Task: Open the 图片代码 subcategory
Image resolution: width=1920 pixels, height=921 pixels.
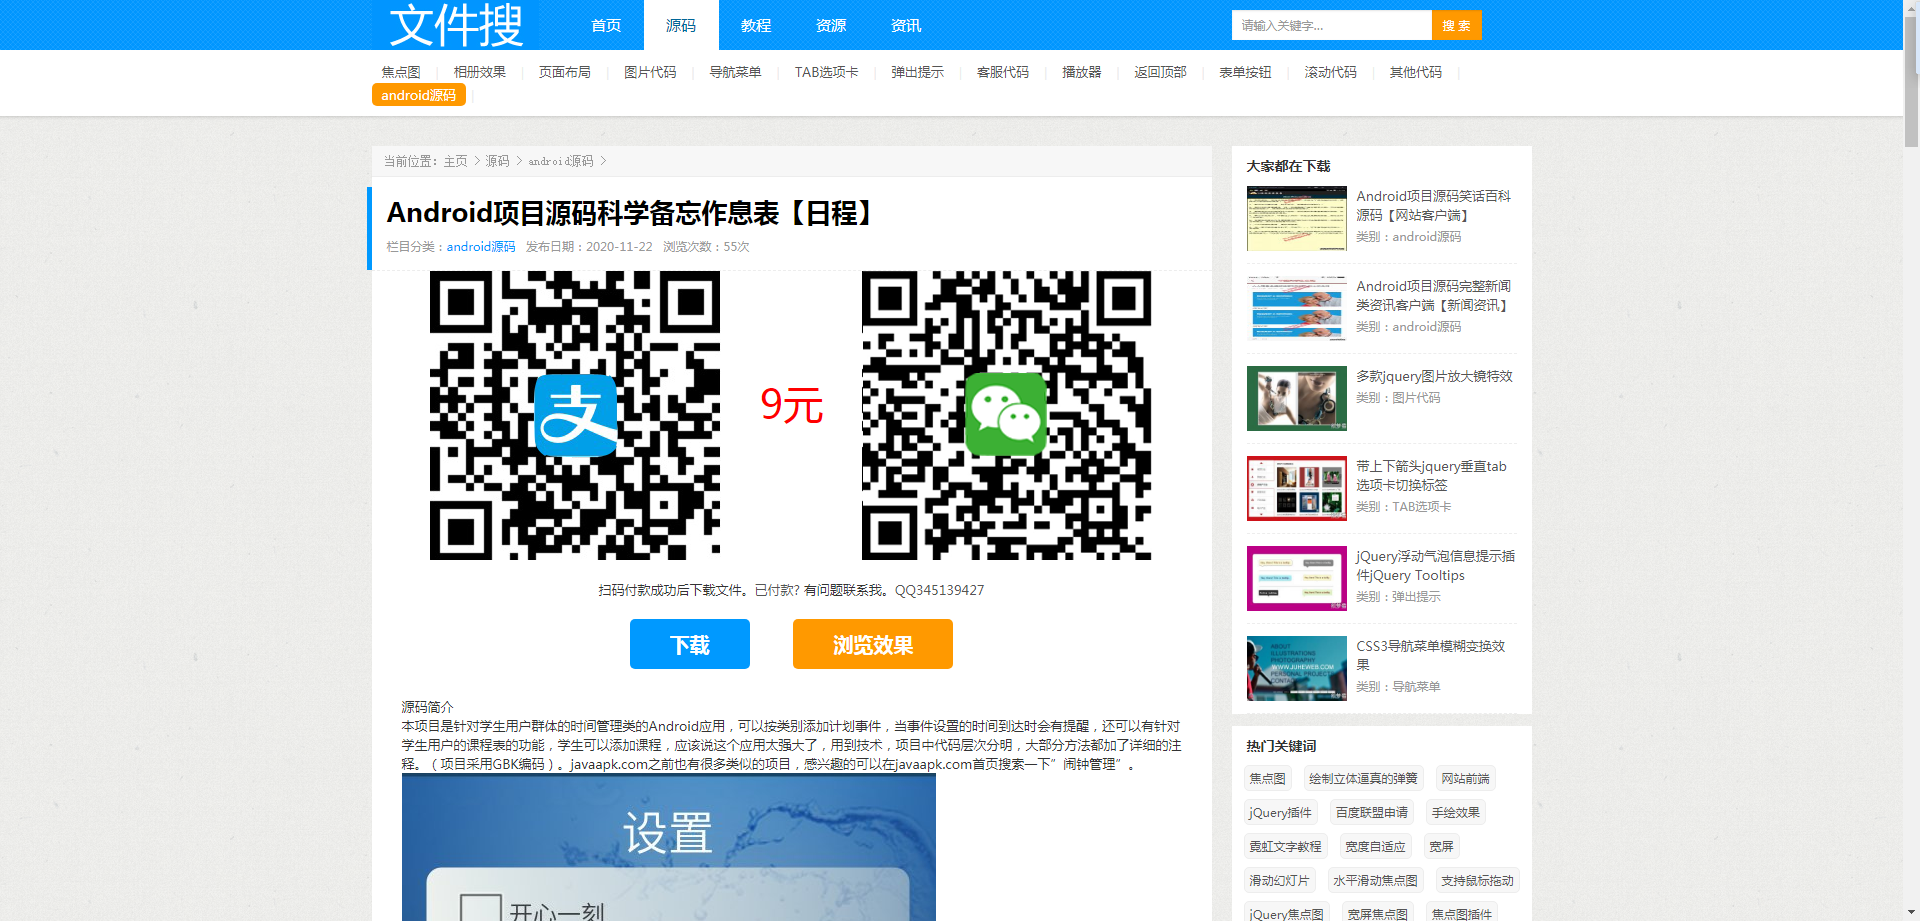Action: click(650, 72)
